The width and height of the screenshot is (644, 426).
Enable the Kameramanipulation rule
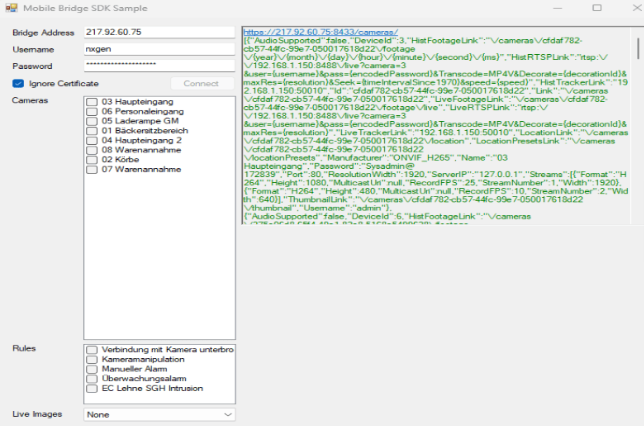pyautogui.click(x=92, y=358)
